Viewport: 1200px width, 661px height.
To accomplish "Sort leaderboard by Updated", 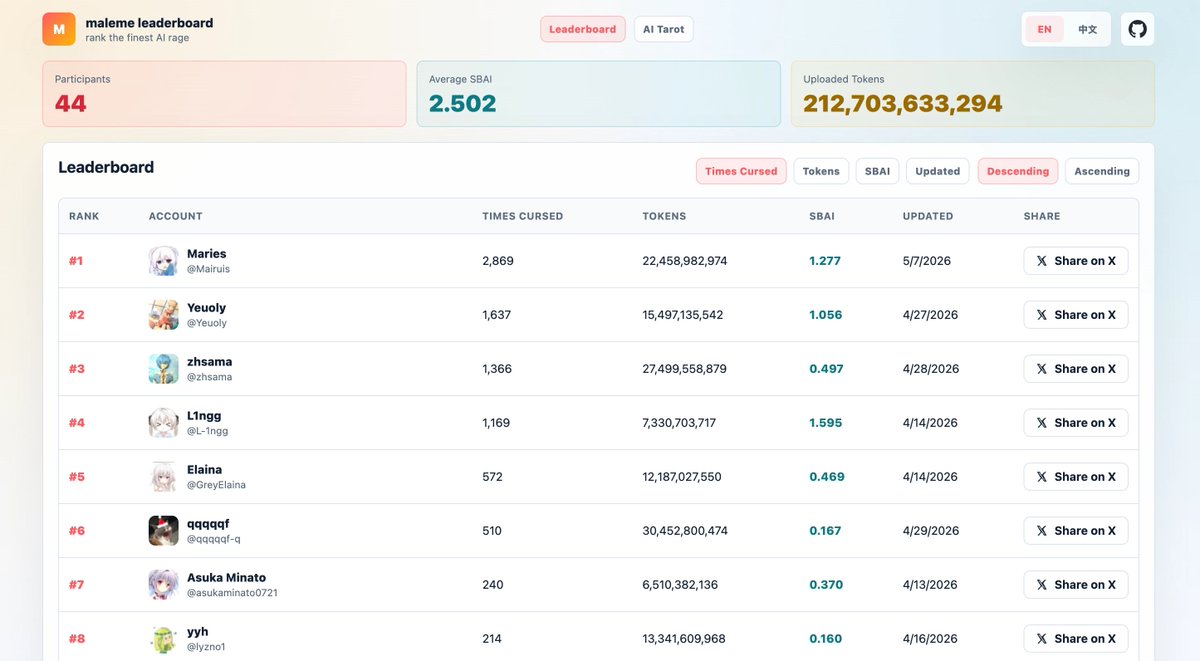I will point(938,171).
